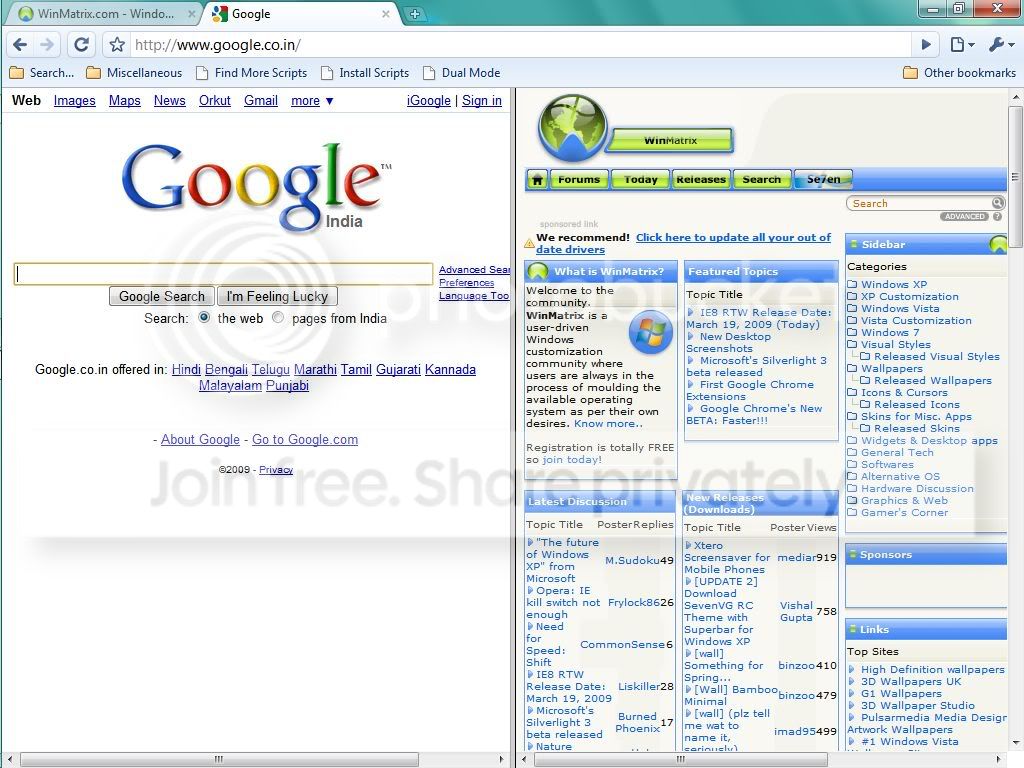Screen dimensions: 1024x768
Task: Open the WinMatrix Today tab
Action: point(640,179)
